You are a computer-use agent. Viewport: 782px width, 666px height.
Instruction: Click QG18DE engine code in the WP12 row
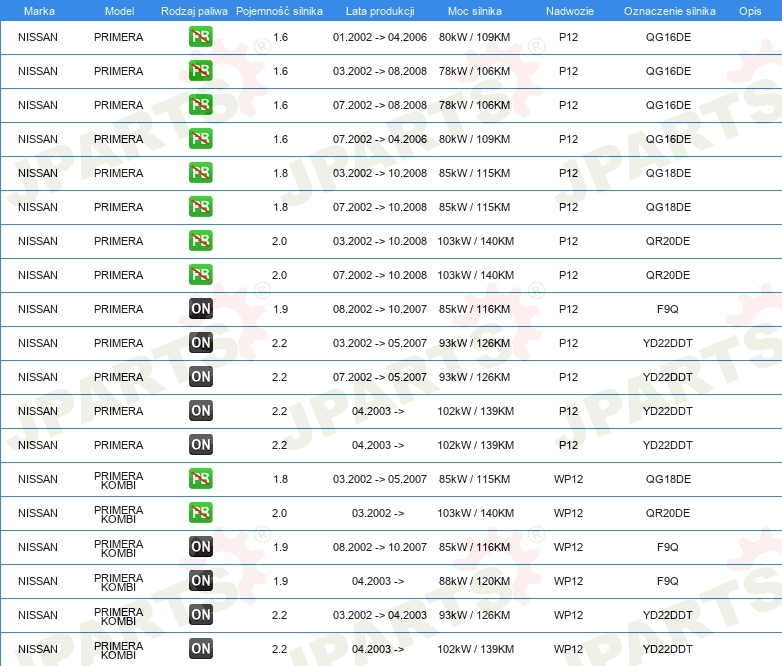(668, 479)
